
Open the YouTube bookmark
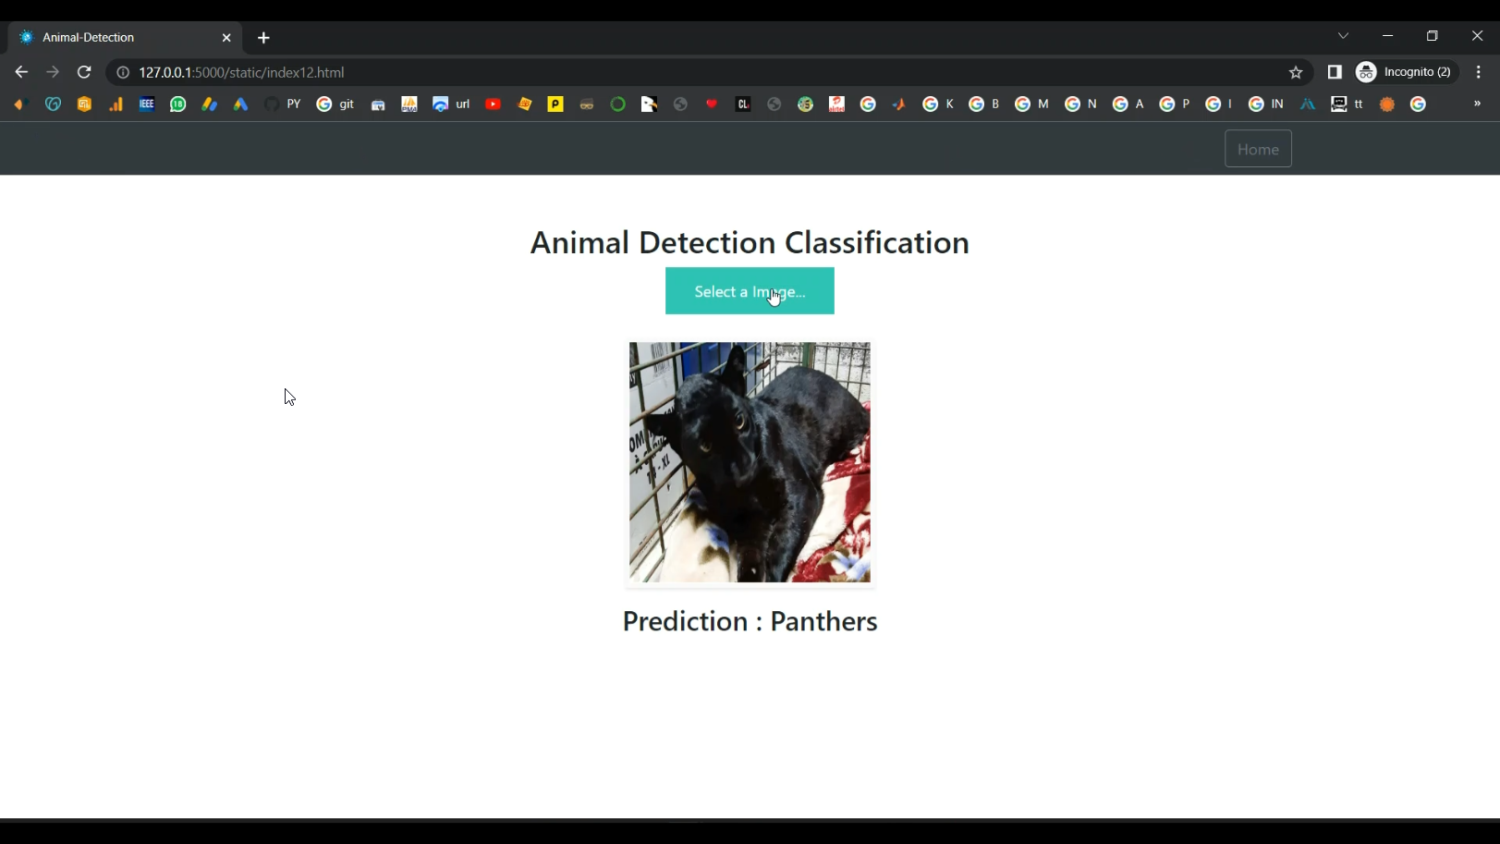(493, 104)
